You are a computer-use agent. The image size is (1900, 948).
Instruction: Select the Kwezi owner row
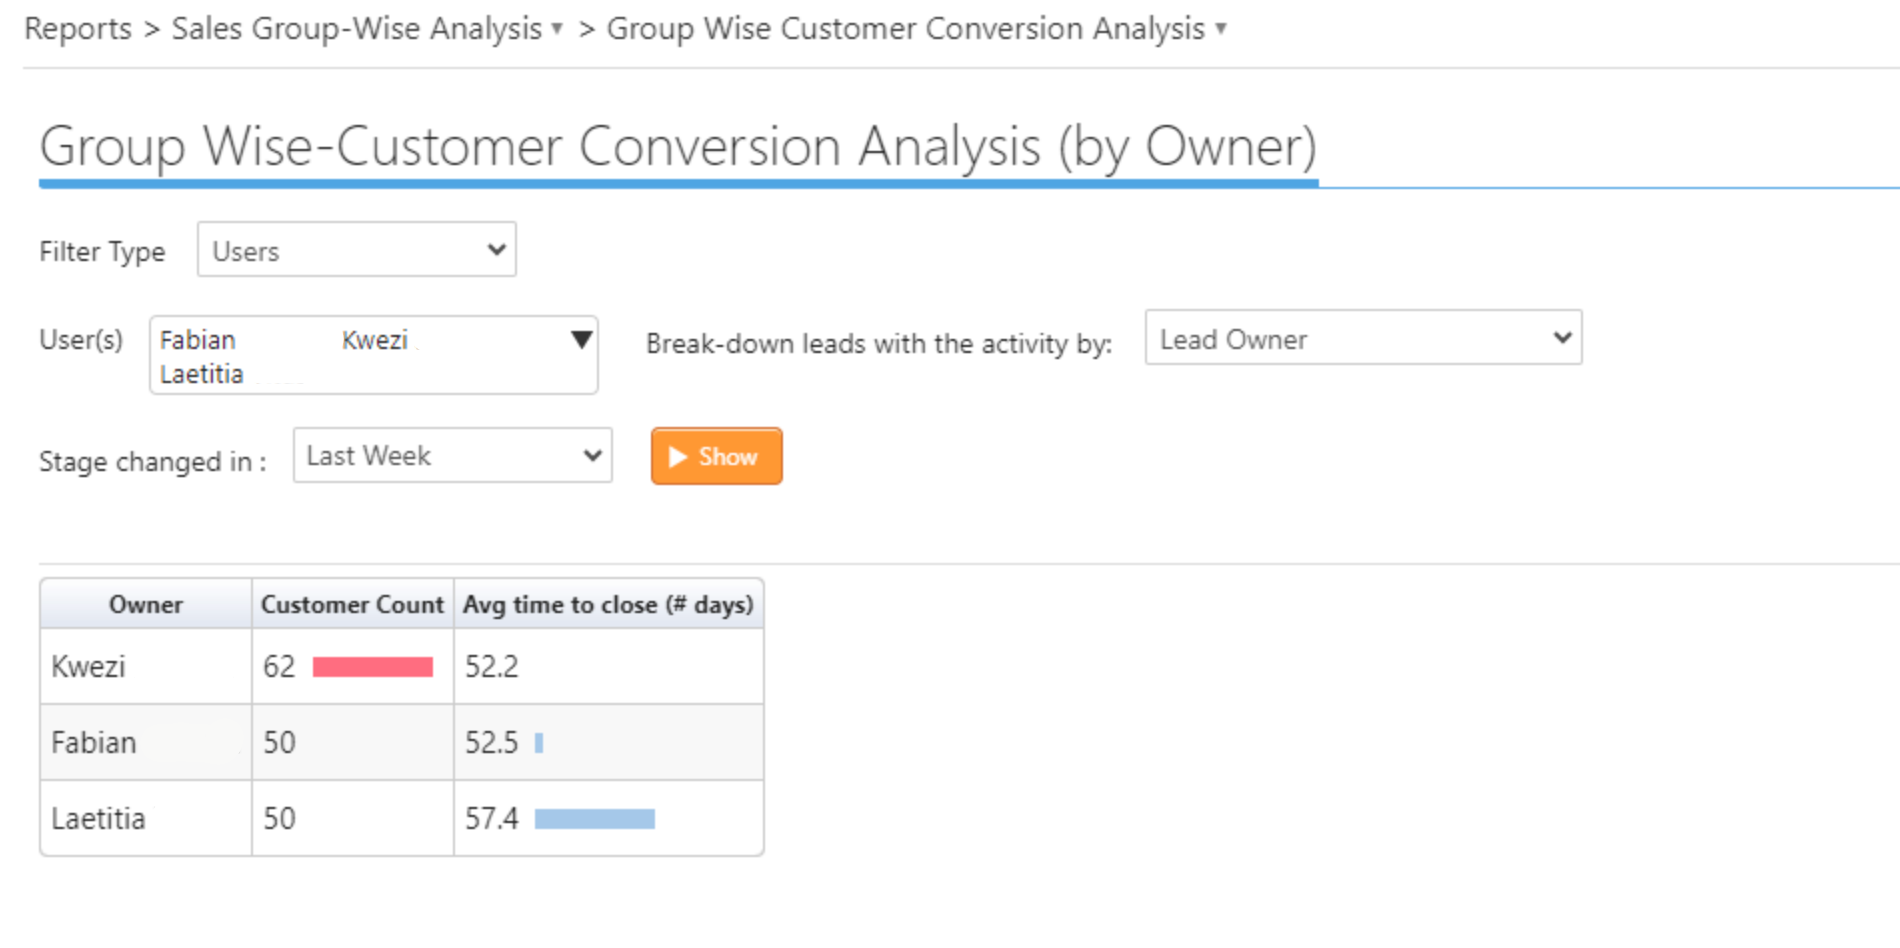(89, 667)
